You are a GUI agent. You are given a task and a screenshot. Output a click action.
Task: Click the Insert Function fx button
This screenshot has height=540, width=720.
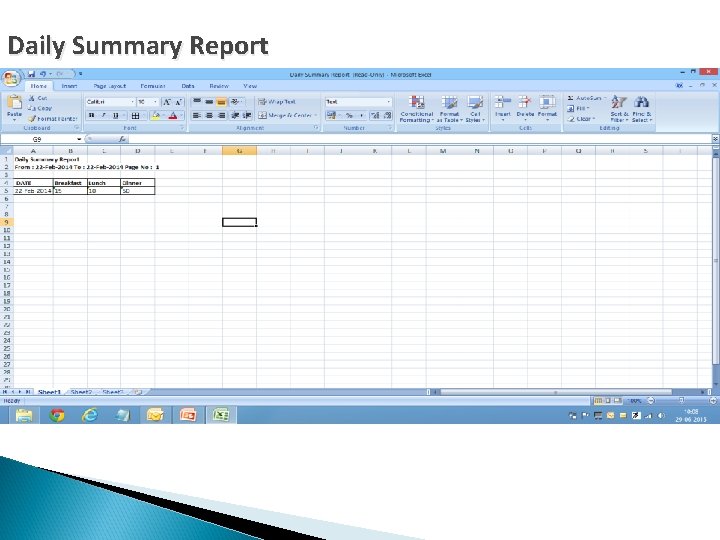[x=122, y=139]
